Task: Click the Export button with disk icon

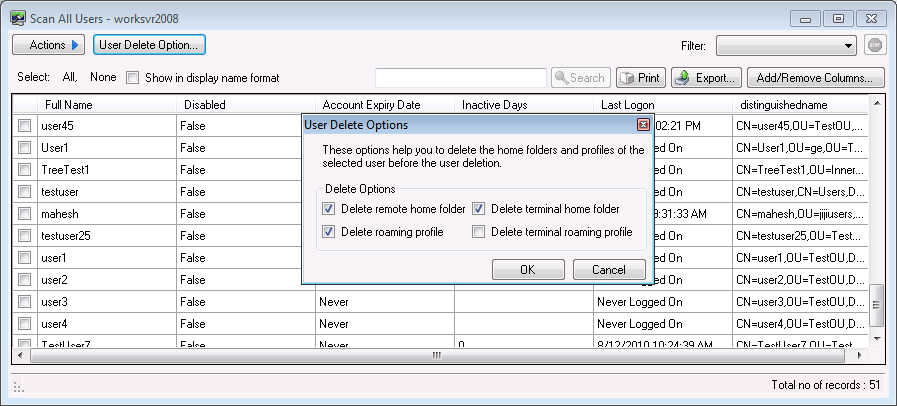Action: pyautogui.click(x=706, y=77)
